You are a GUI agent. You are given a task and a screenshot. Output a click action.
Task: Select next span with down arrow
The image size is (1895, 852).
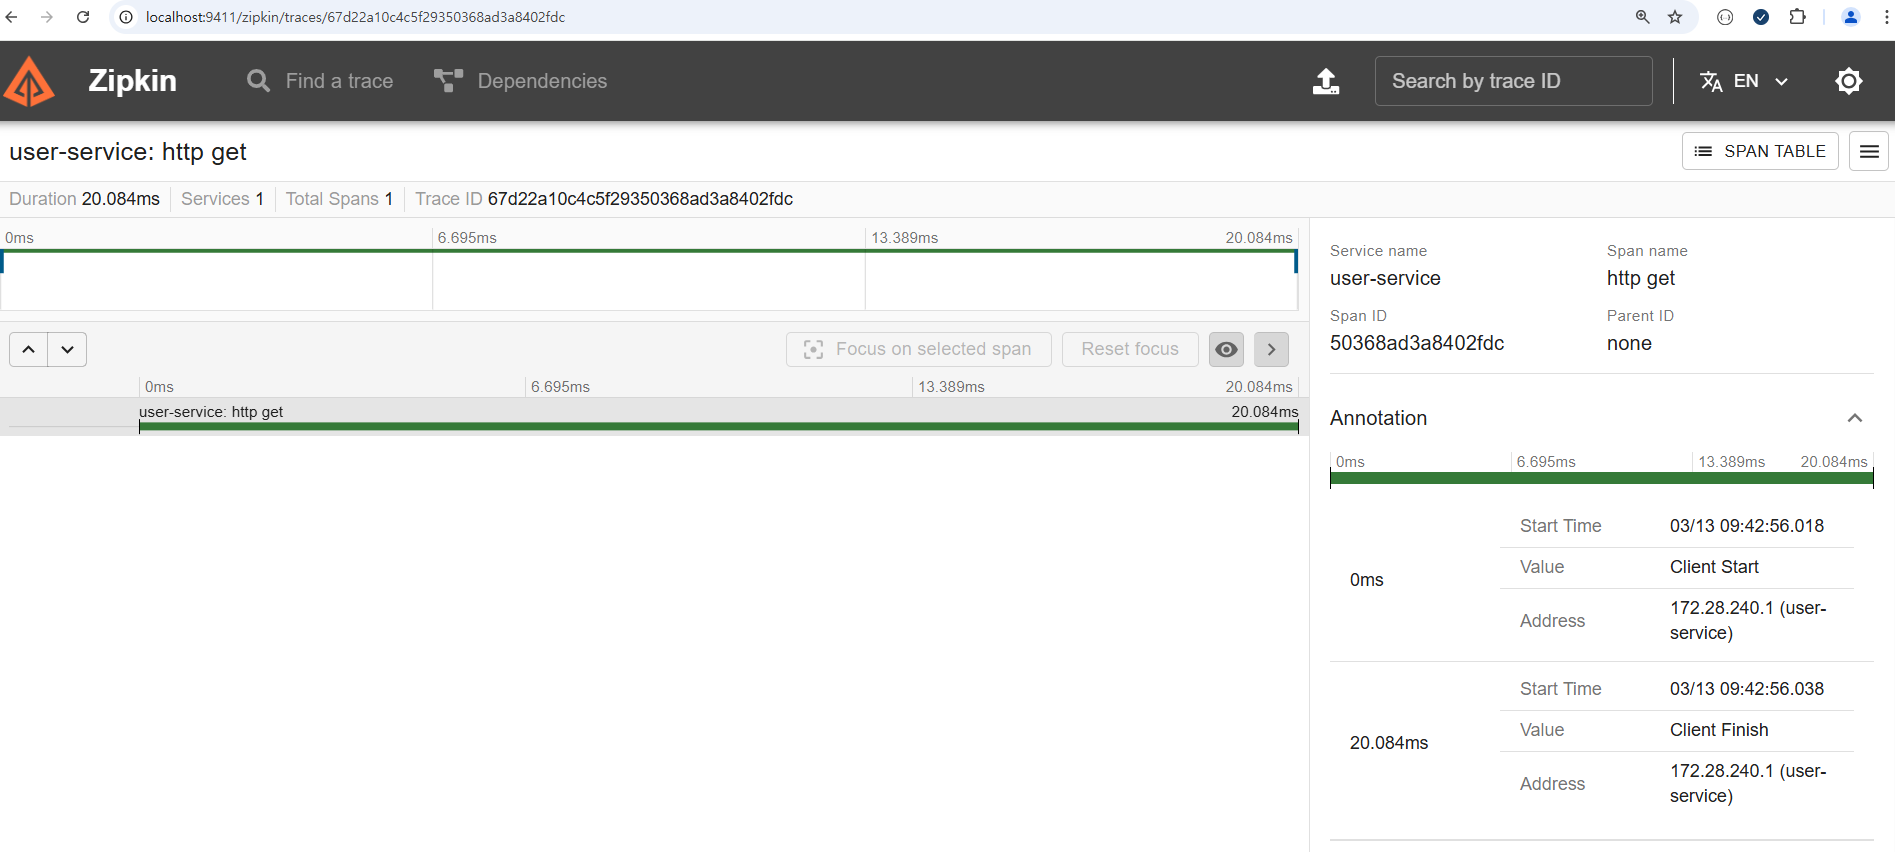(x=67, y=349)
